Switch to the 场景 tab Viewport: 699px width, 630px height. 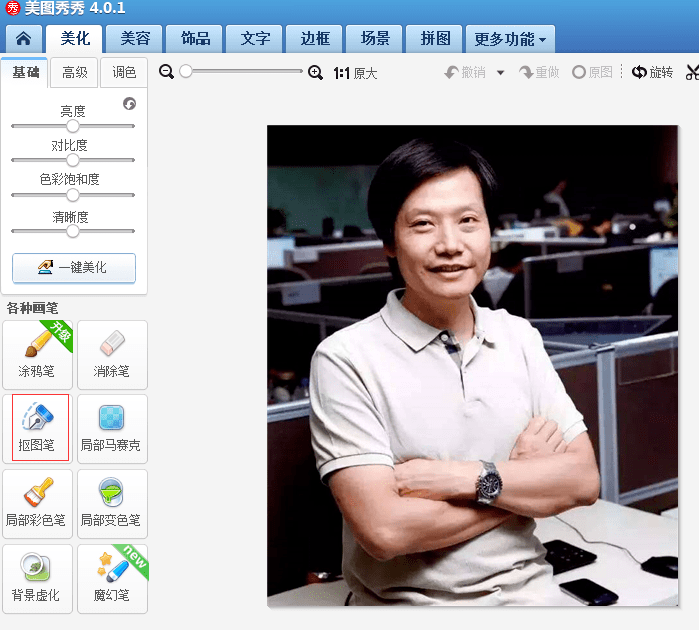click(x=375, y=39)
